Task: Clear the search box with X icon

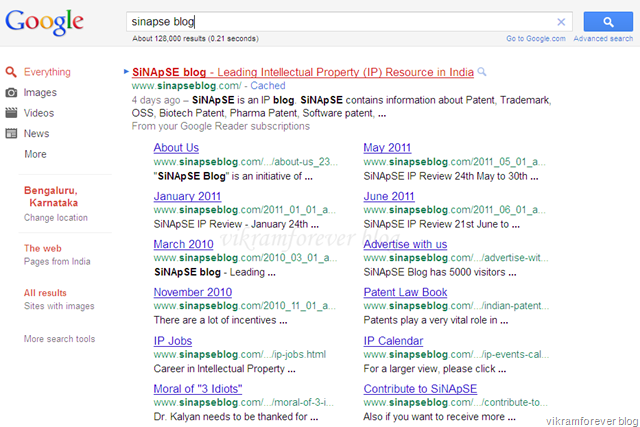Action: [x=561, y=22]
